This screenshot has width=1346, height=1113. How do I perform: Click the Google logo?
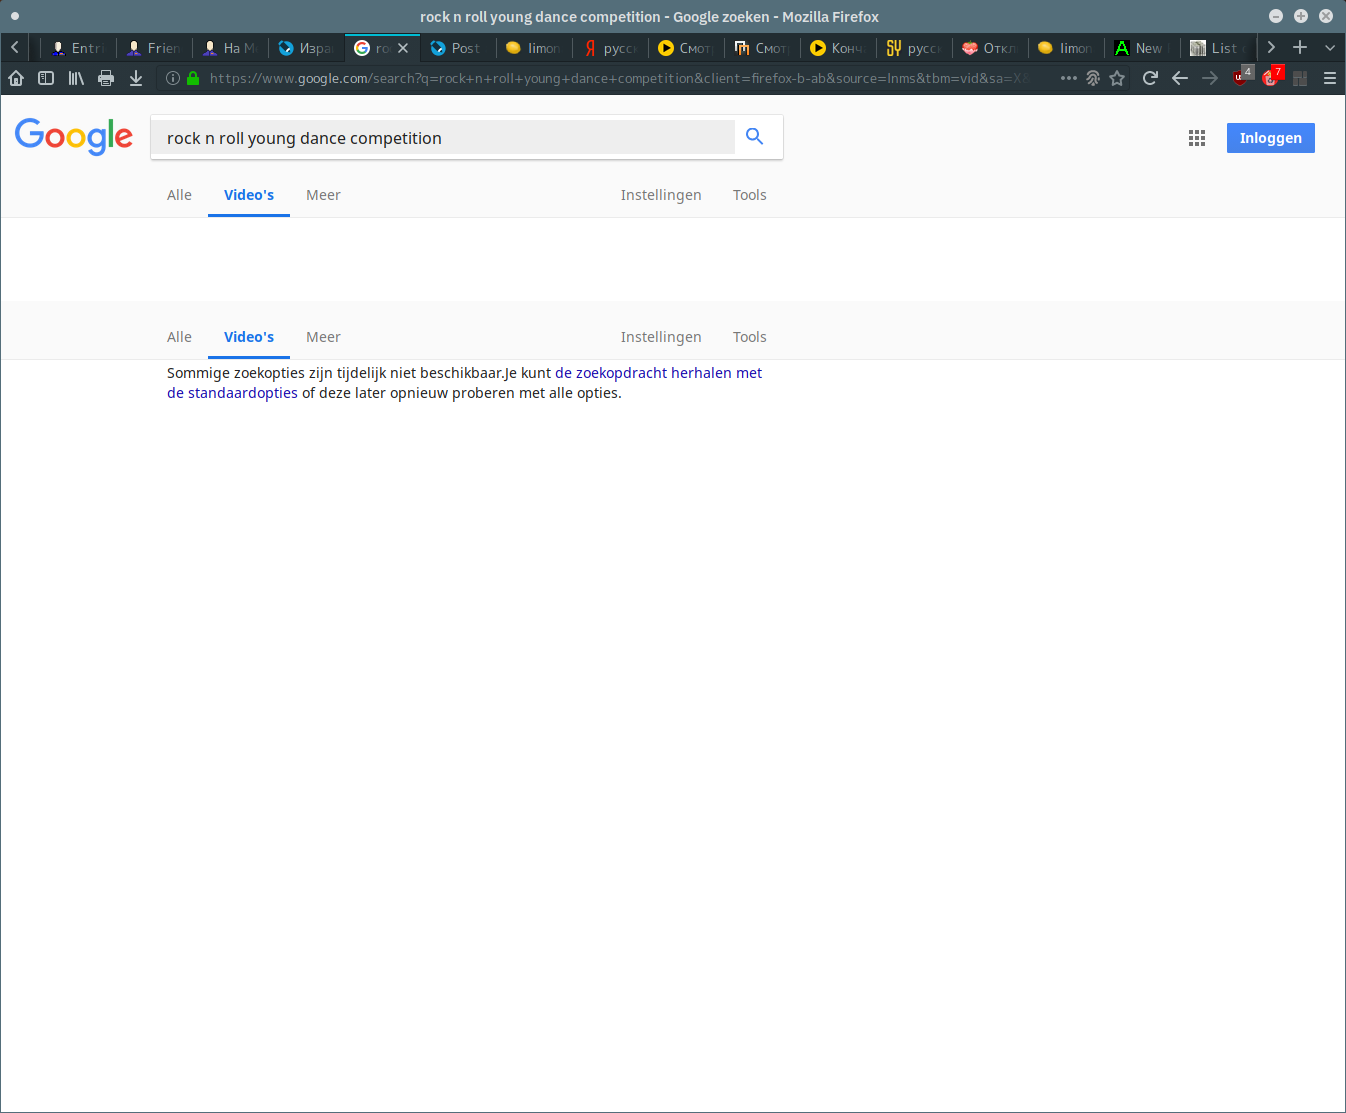click(74, 136)
